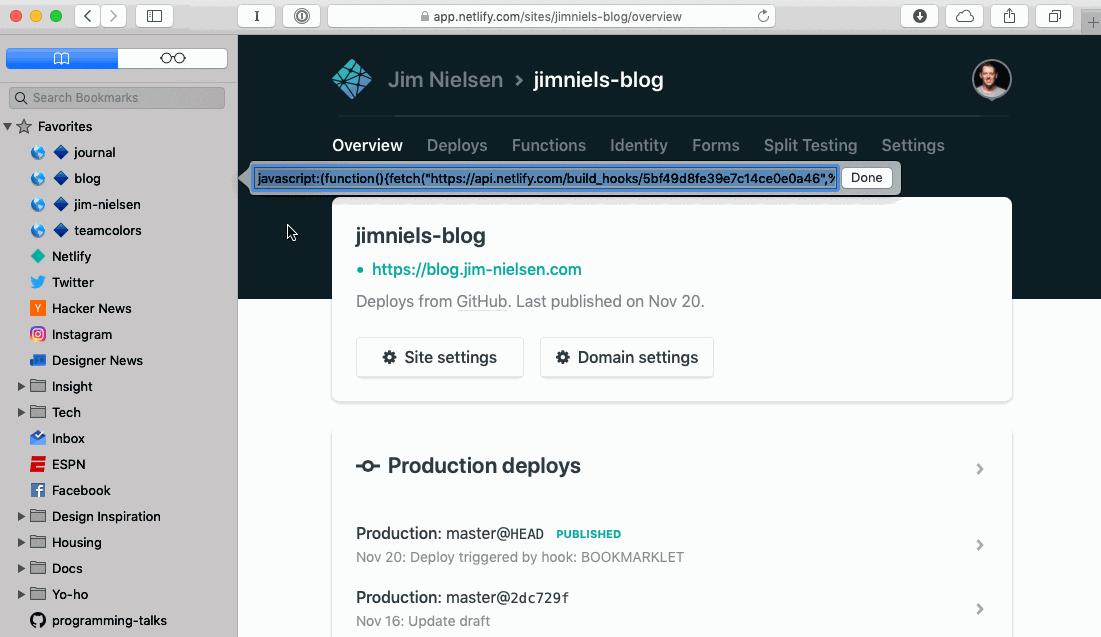
Task: Switch to Reading List glasses tab
Action: pos(173,58)
